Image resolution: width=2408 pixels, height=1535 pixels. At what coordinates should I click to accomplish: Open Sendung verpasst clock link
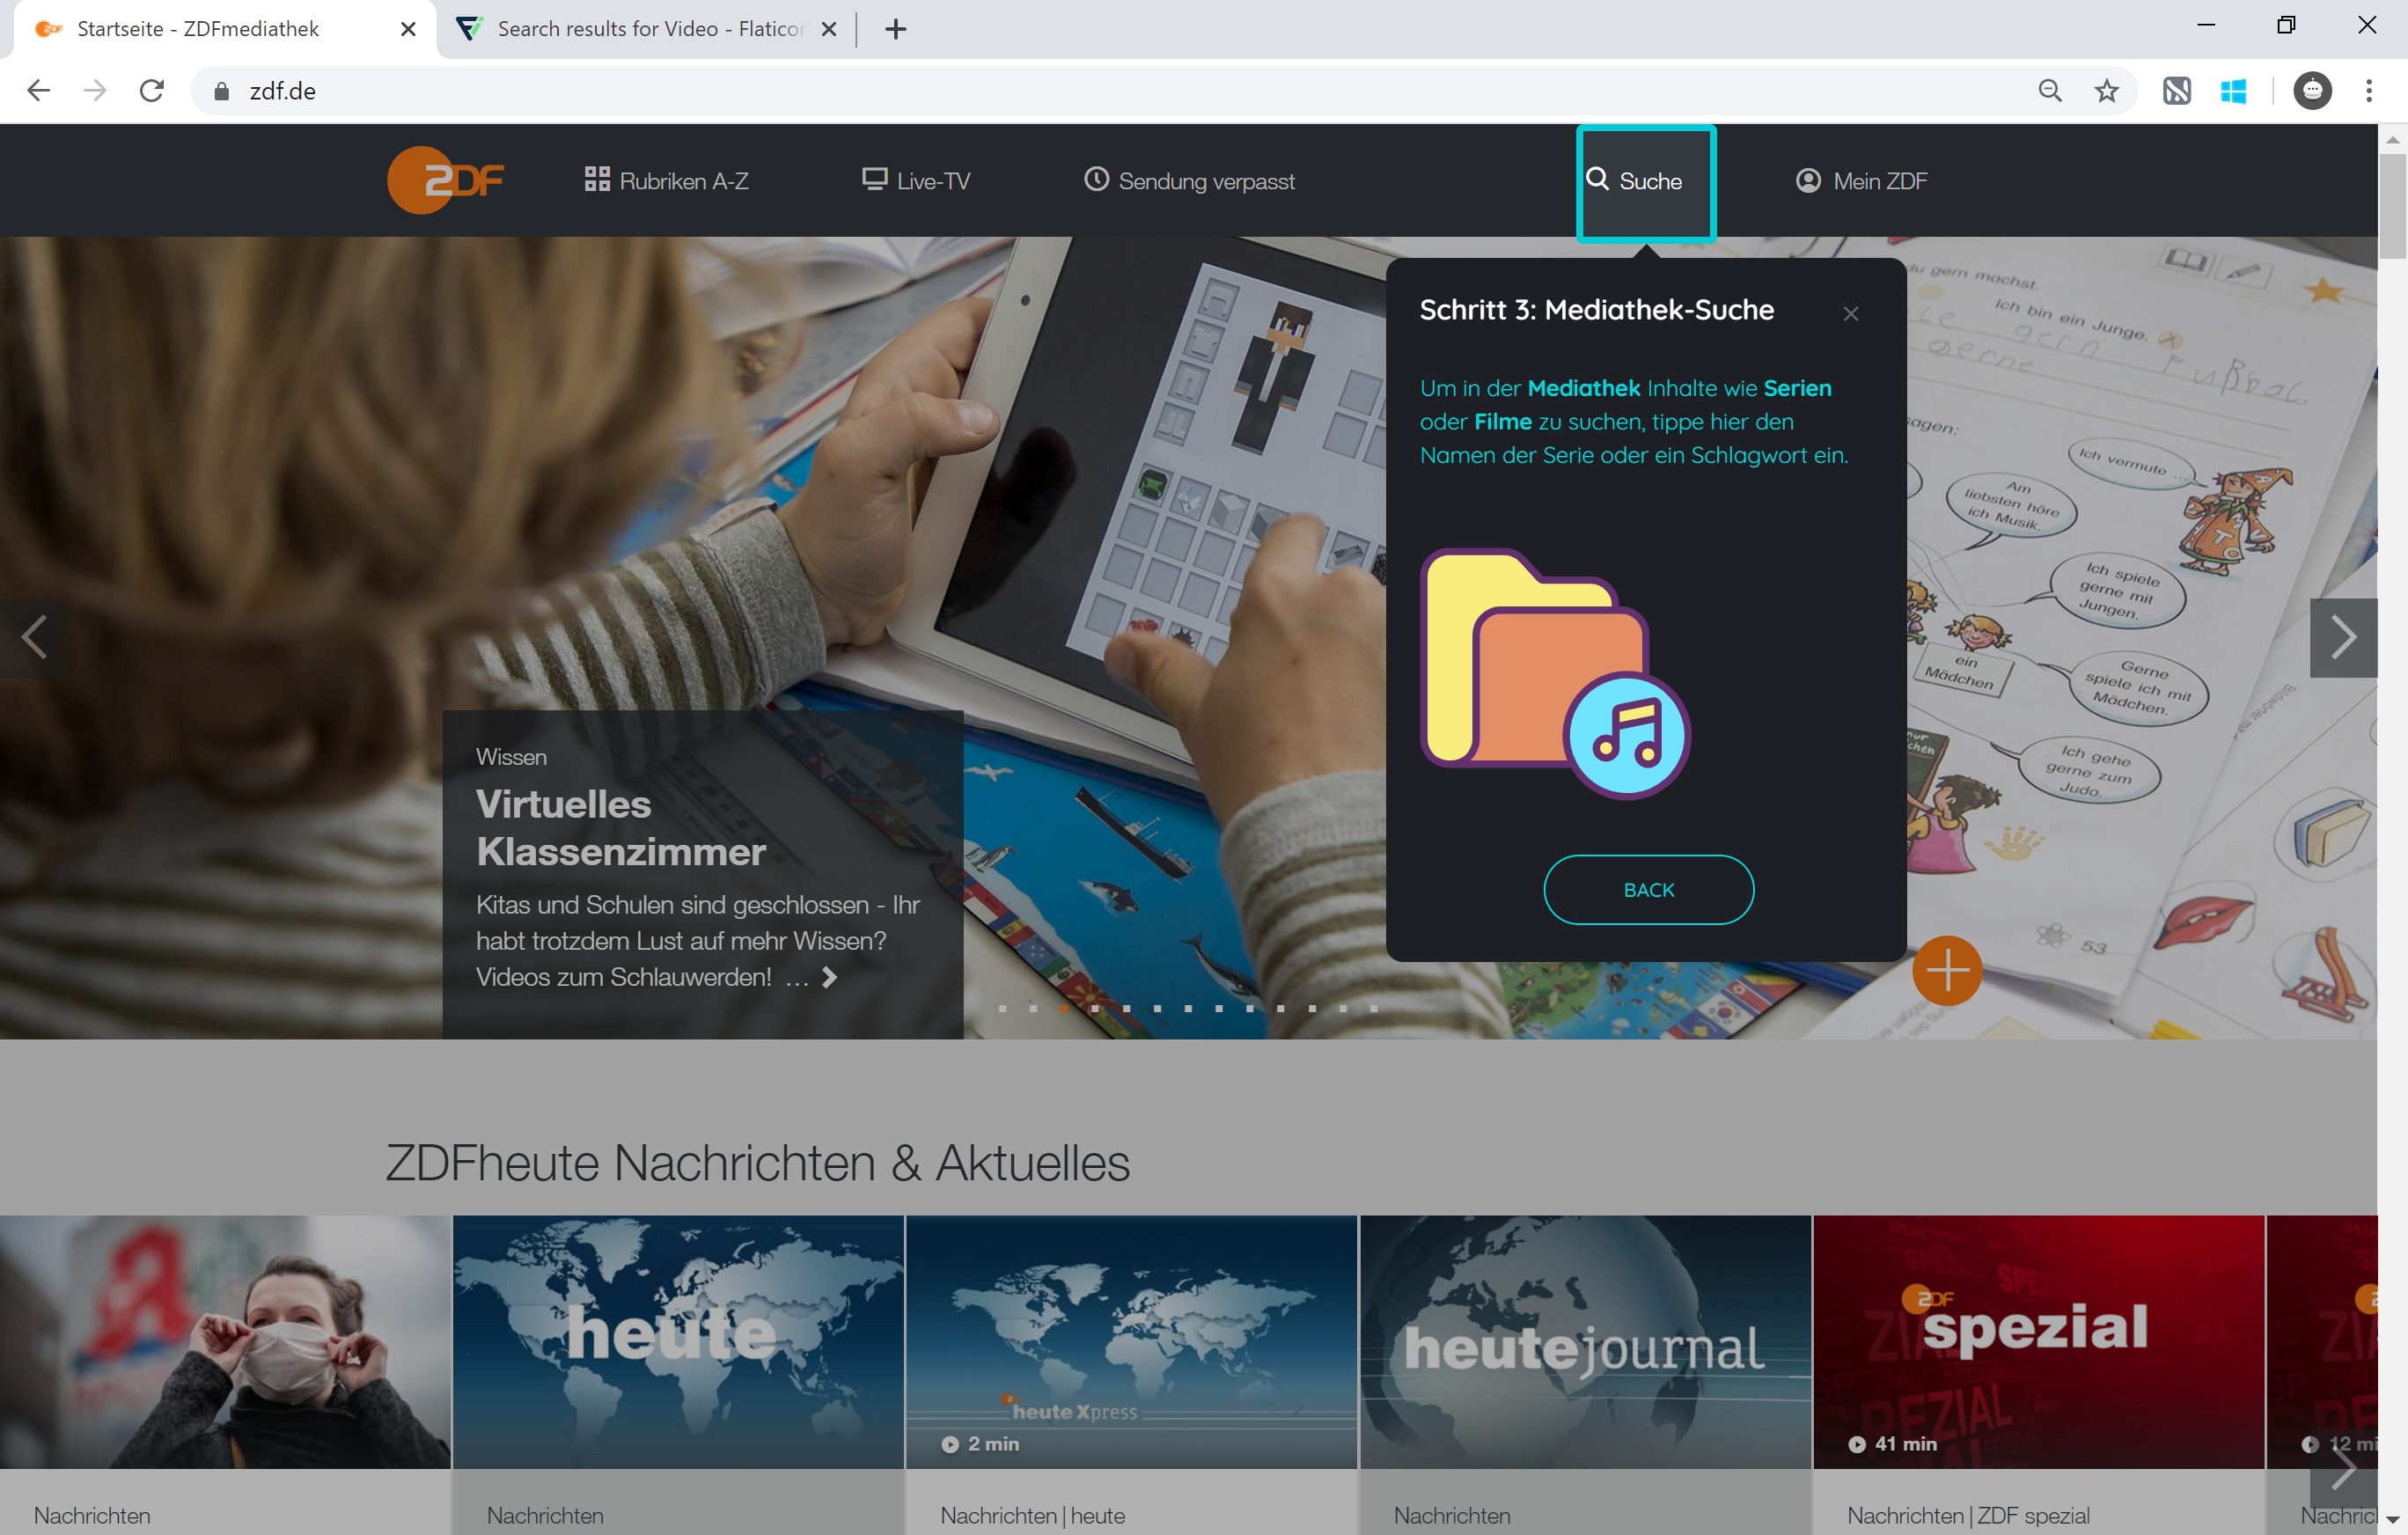[x=1189, y=181]
